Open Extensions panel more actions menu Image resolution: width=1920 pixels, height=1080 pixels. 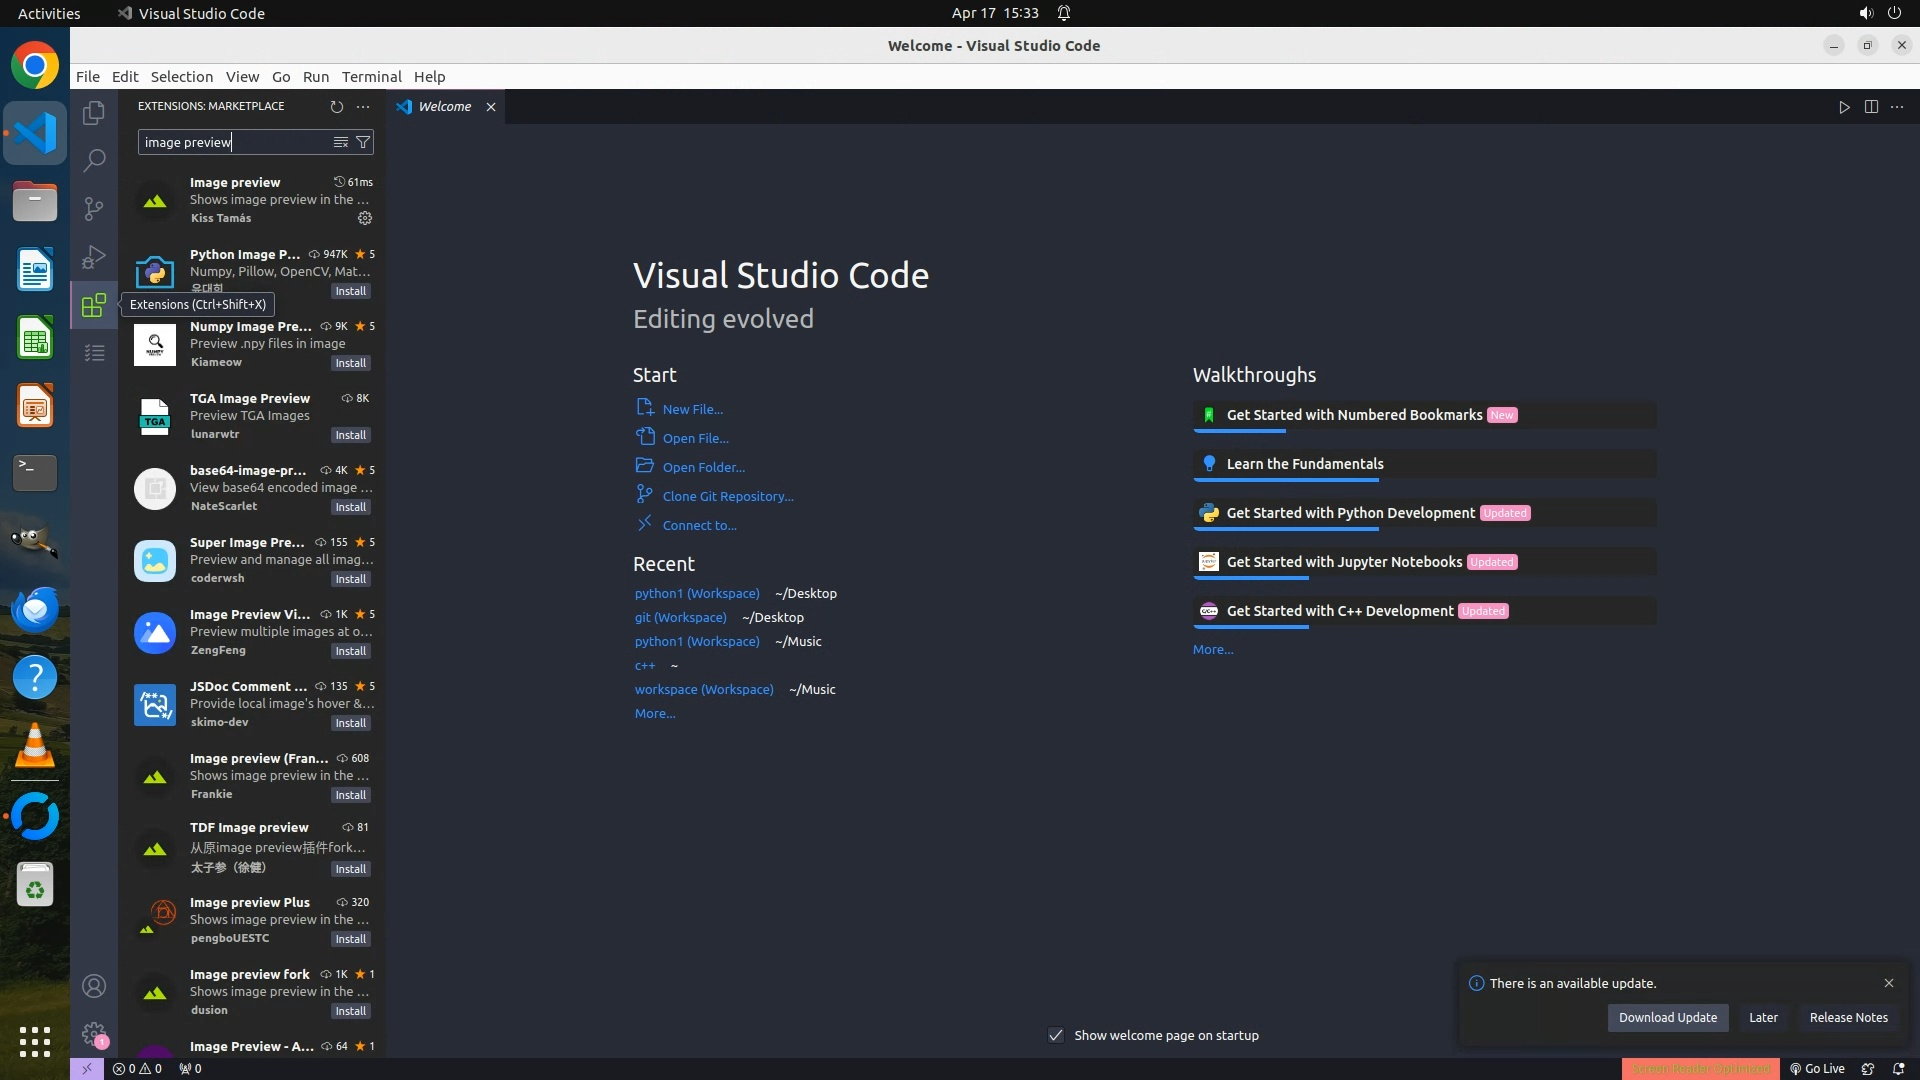pyautogui.click(x=363, y=107)
